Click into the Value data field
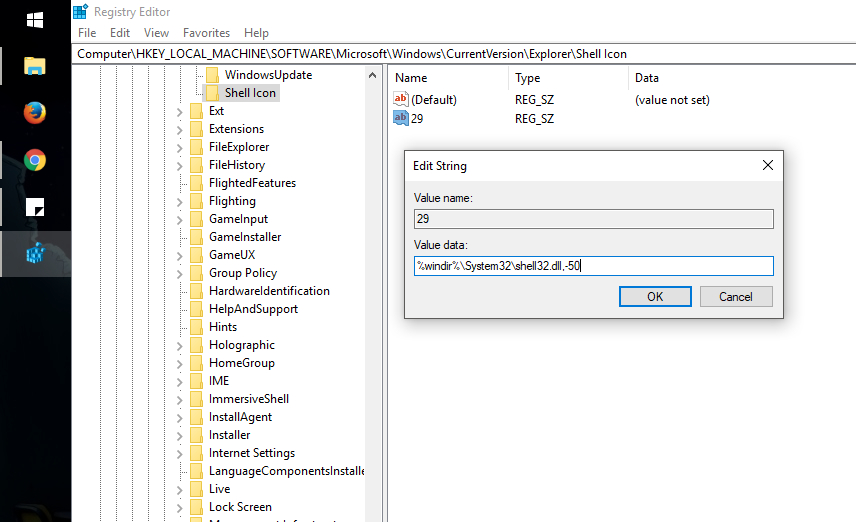 (593, 266)
